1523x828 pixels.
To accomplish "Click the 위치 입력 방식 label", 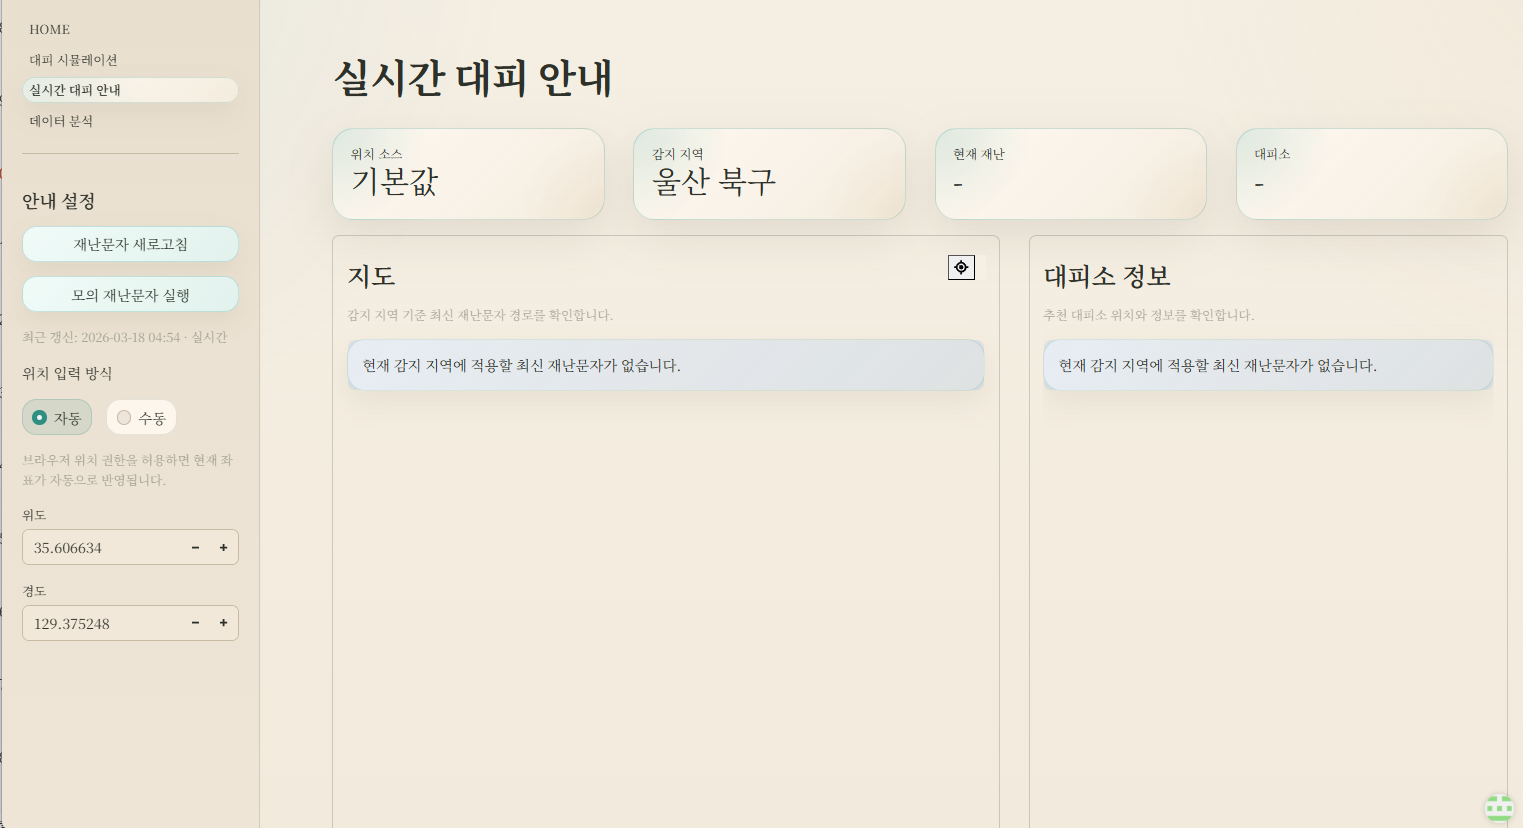I will 67,373.
